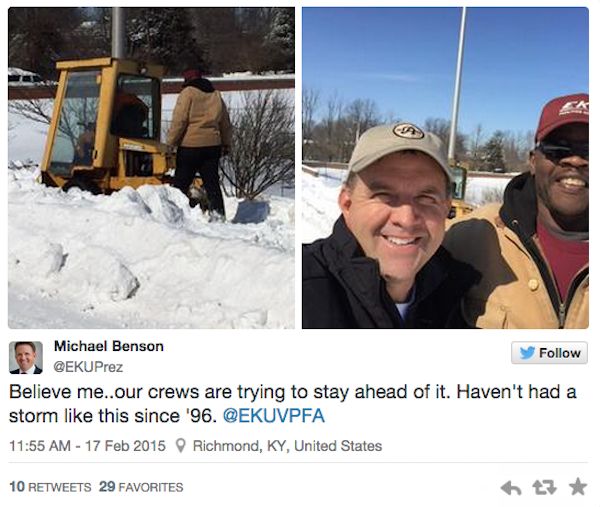Viewport: 600px width, 507px height.
Task: Click the Twitter bird icon in Follow button
Action: (527, 352)
